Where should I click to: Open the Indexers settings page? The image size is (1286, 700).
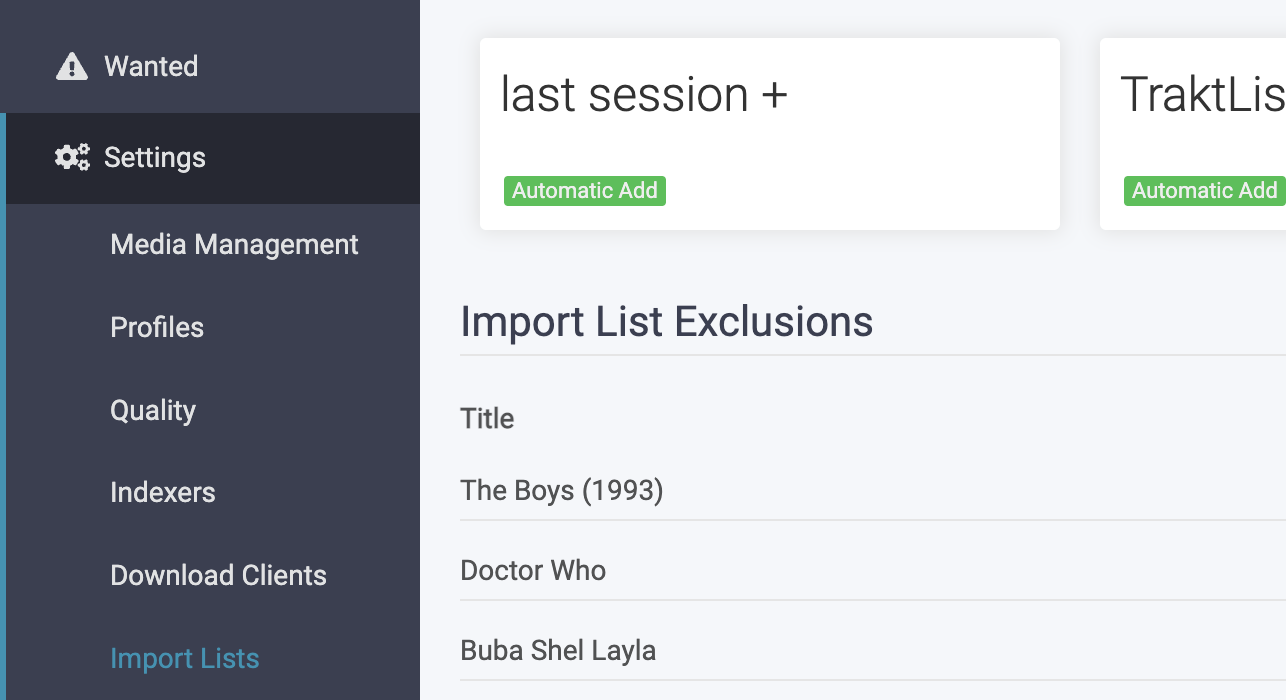163,493
